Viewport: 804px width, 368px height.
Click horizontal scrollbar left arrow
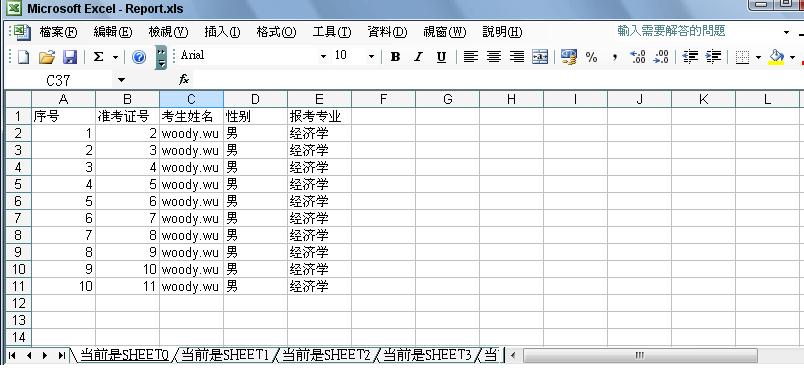[513, 355]
